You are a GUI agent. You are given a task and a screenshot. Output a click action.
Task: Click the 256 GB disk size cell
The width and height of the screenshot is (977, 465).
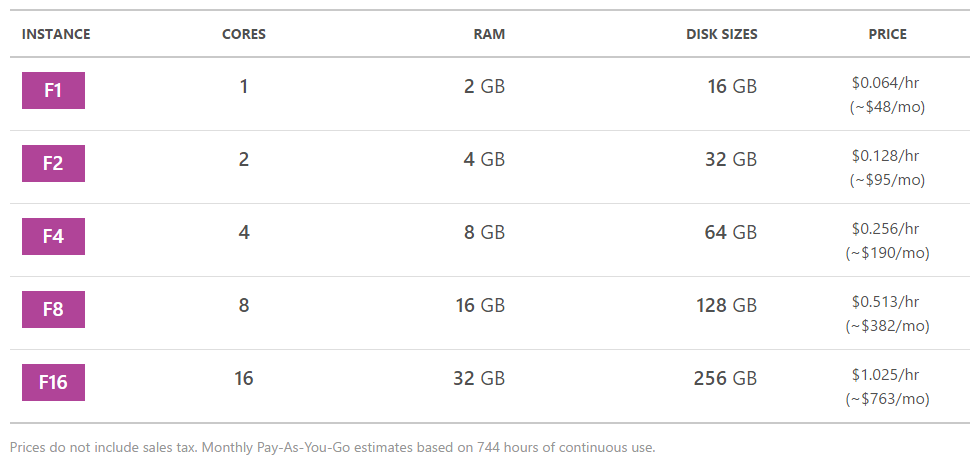pos(725,378)
